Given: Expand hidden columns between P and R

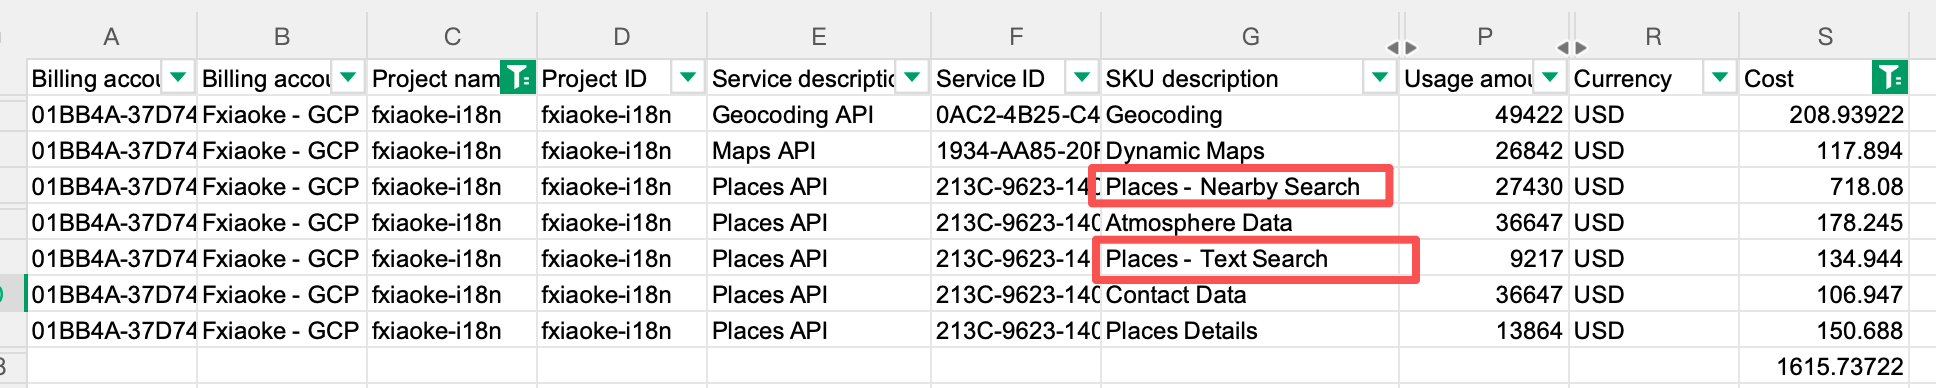Looking at the screenshot, I should (1571, 47).
